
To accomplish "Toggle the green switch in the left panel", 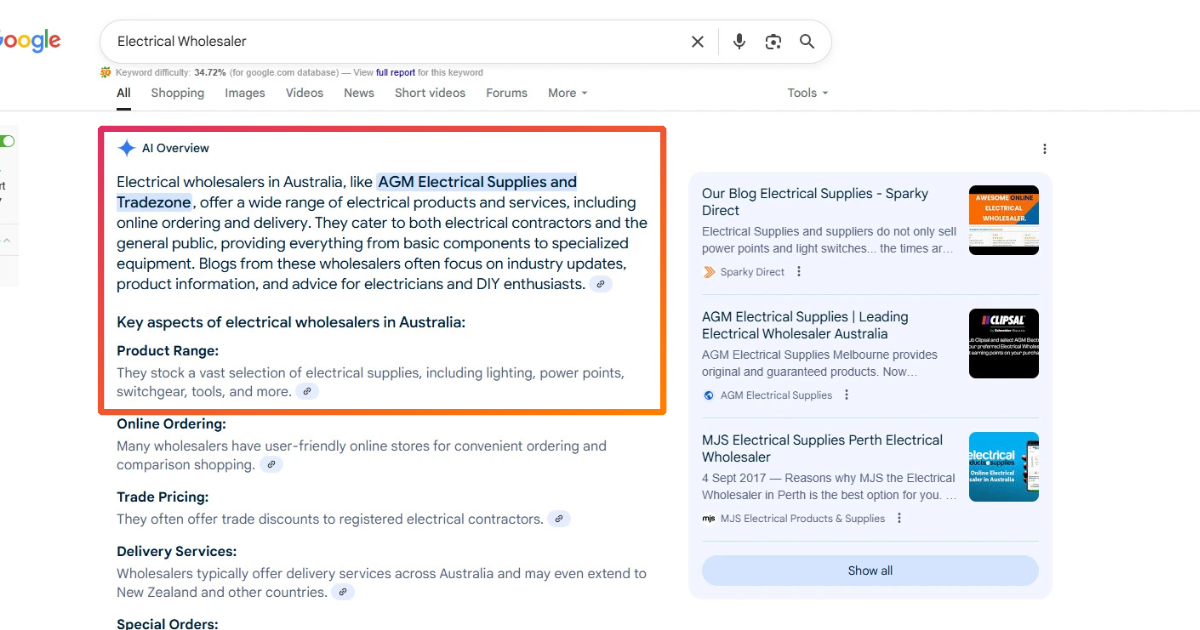I will coord(8,141).
